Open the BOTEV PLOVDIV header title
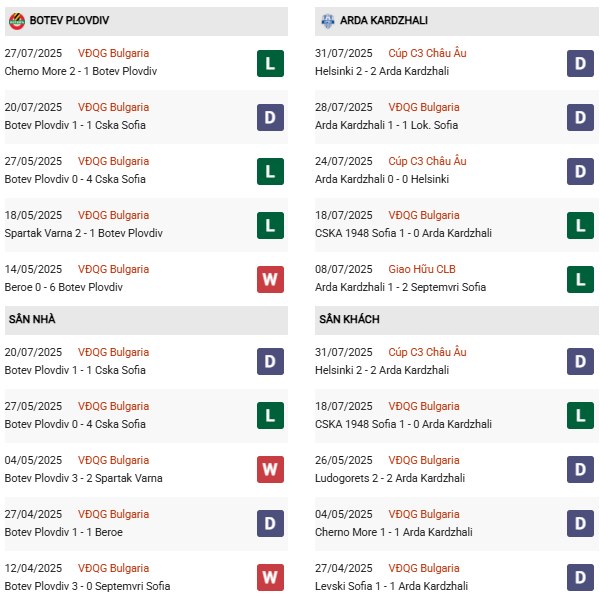Image resolution: width=600 pixels, height=599 pixels. pyautogui.click(x=72, y=20)
